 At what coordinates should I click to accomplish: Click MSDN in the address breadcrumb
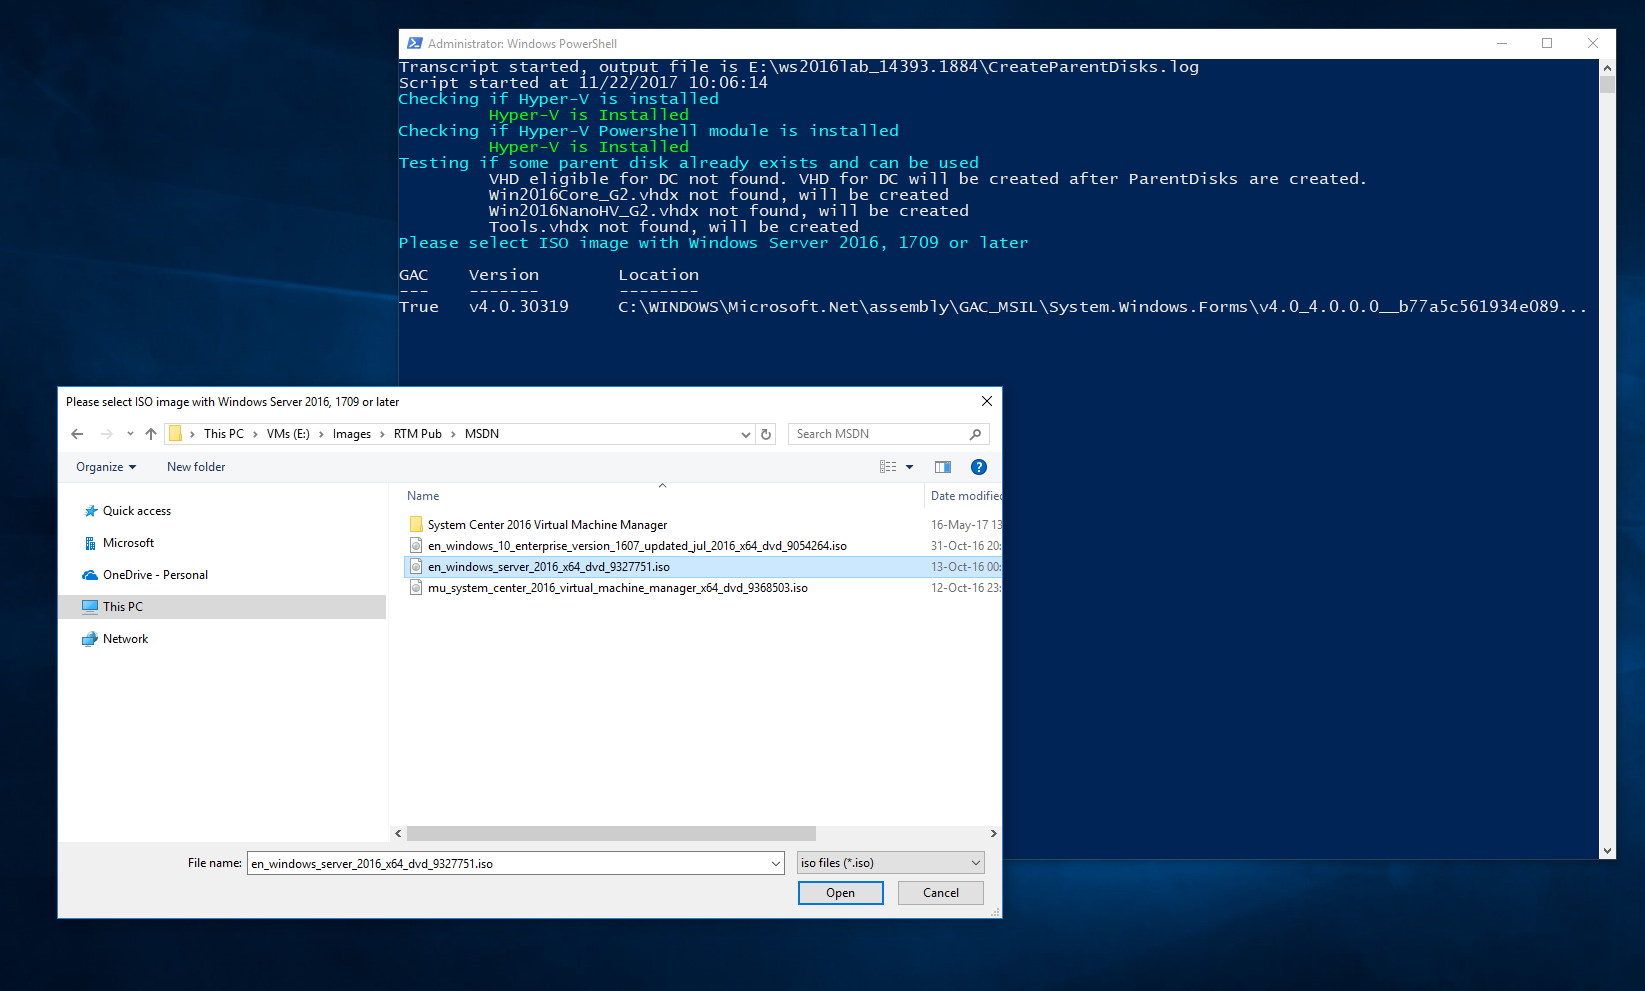point(482,434)
